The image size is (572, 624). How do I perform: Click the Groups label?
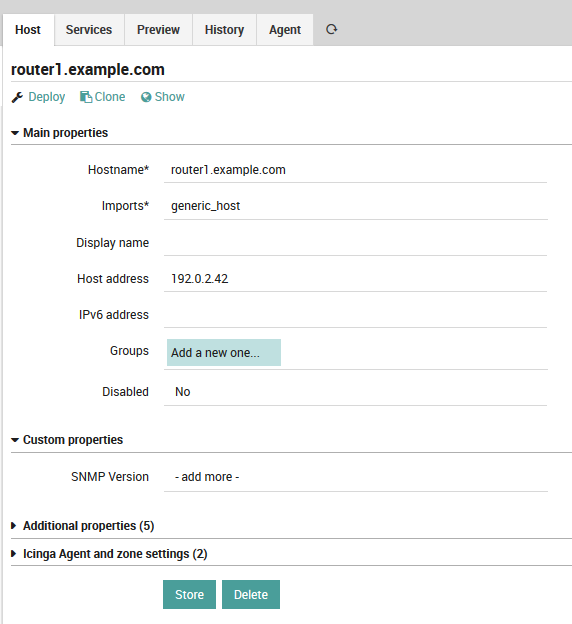pos(129,351)
